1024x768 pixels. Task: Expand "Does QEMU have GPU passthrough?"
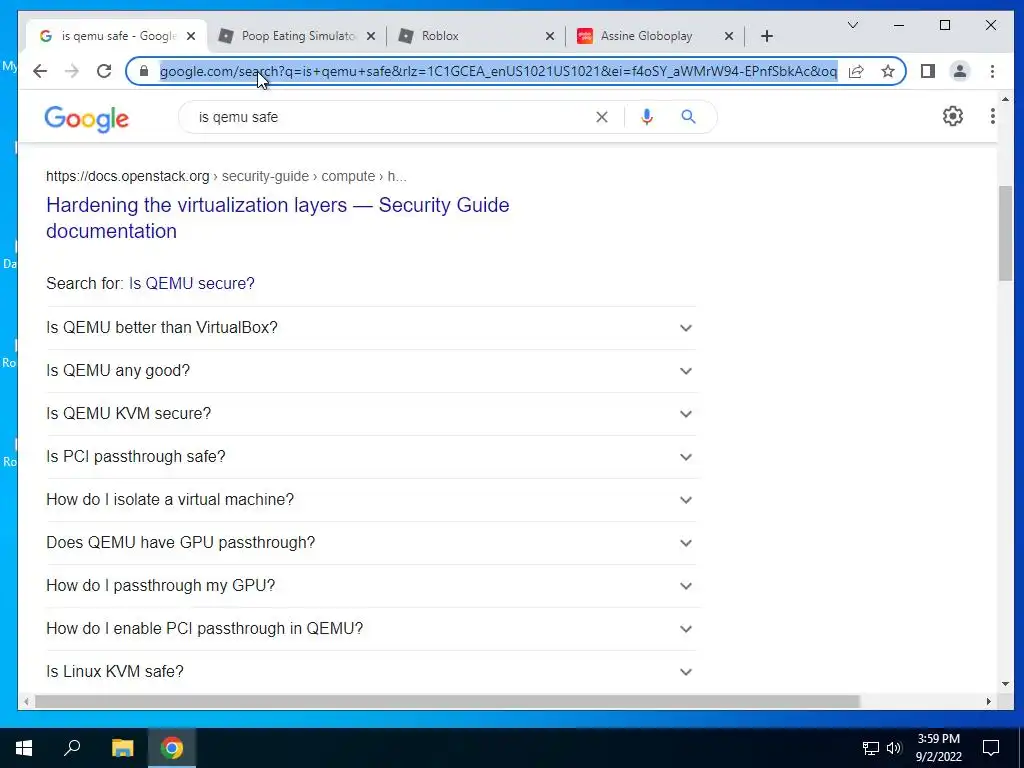(370, 543)
